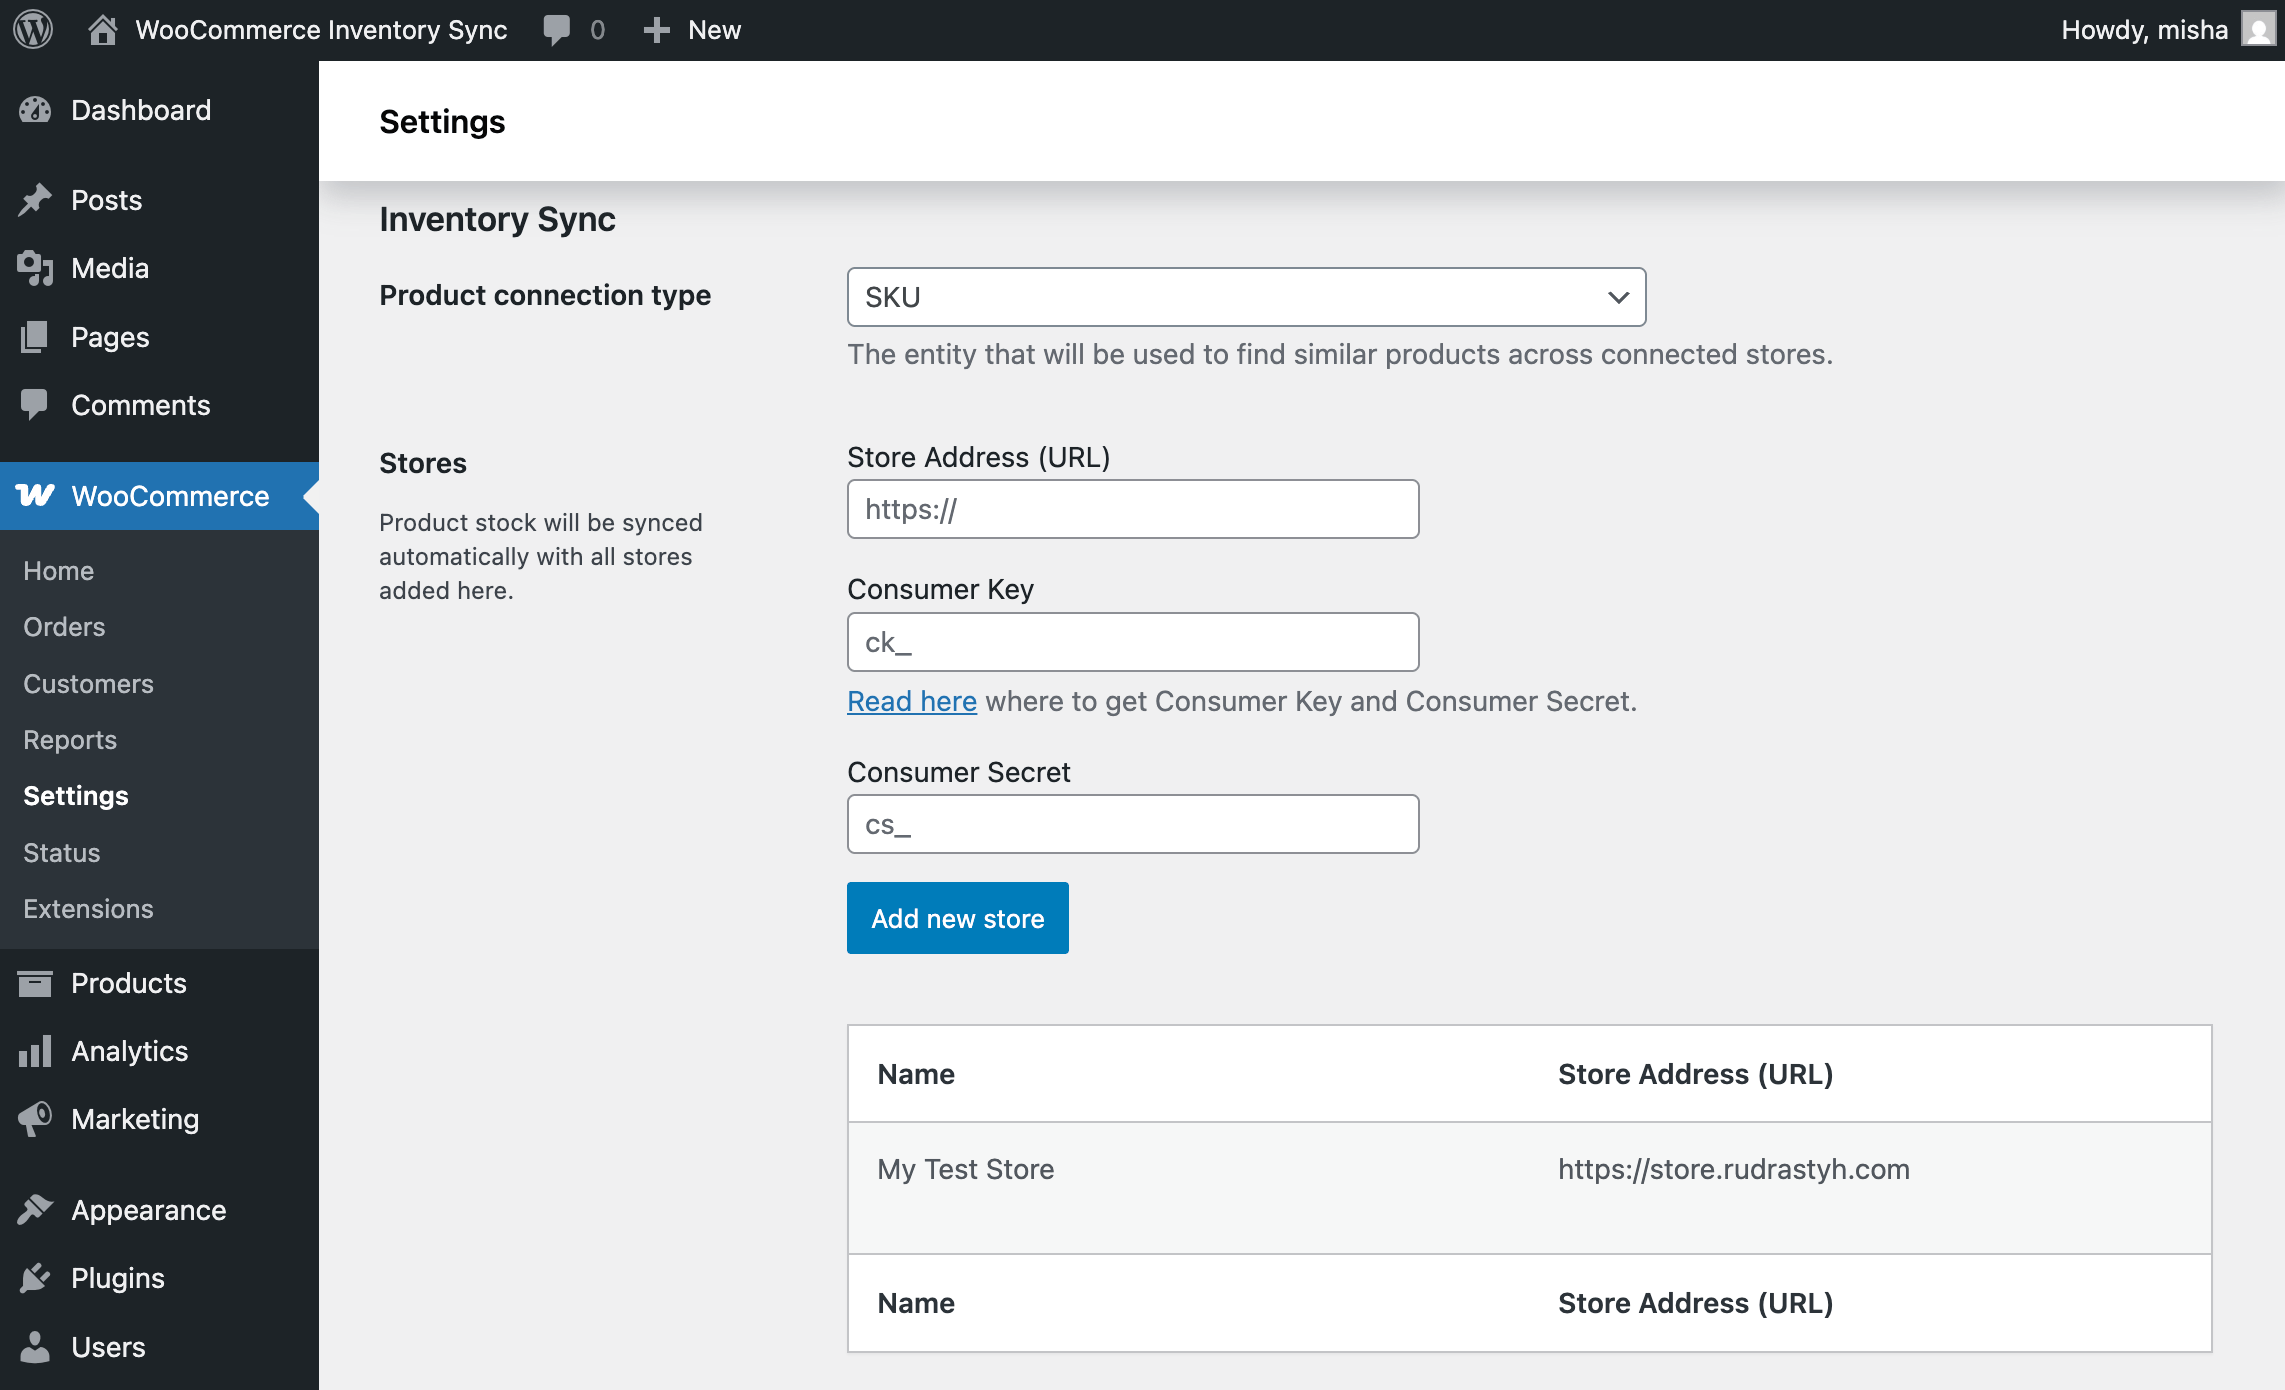The image size is (2285, 1390).
Task: Click the WordPress logo icon
Action: pyautogui.click(x=33, y=30)
